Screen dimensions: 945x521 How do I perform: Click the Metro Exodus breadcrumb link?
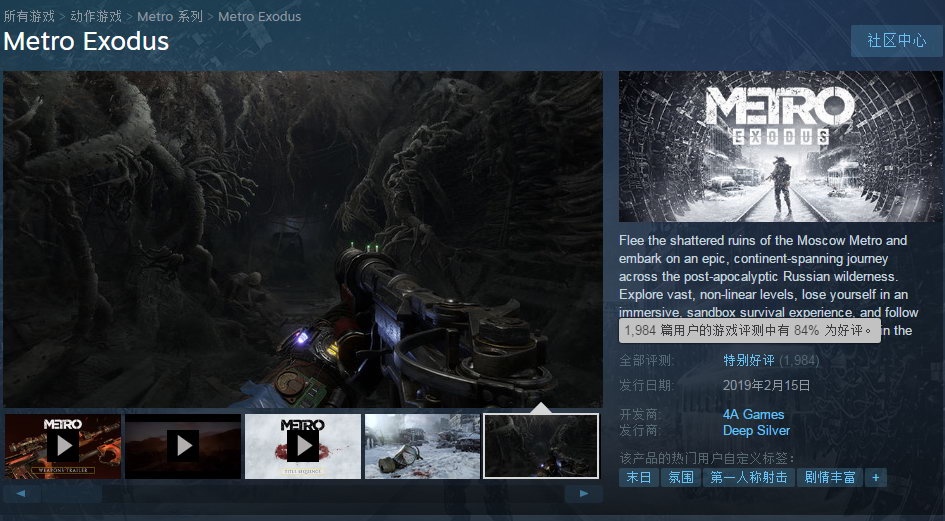[x=259, y=17]
